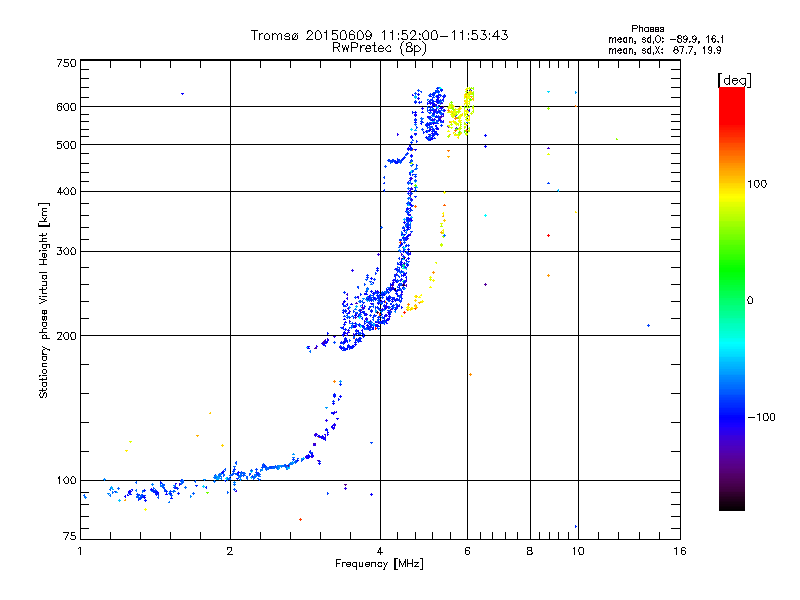Click the x-axis tick label "16"
This screenshot has height=600, width=800.
coord(680,551)
